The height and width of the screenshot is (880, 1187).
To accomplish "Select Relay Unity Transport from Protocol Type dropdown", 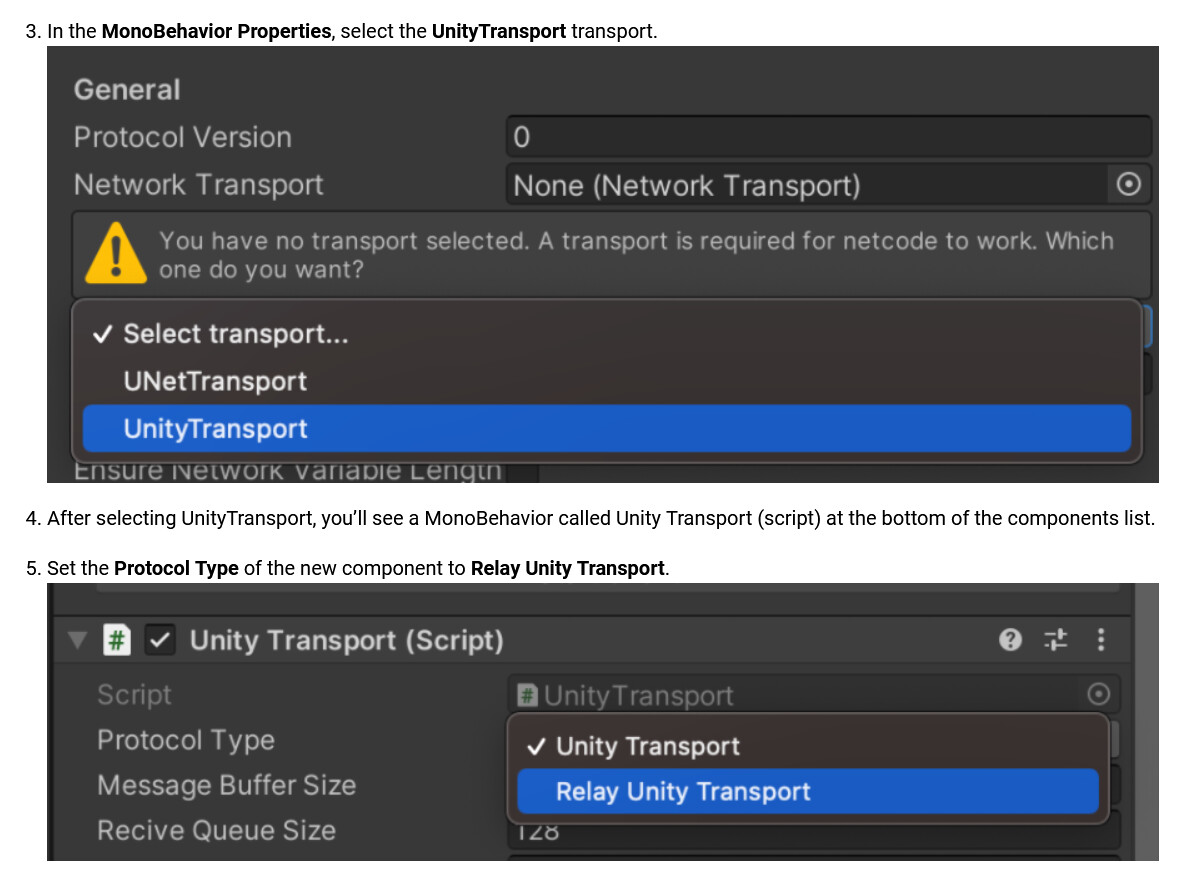I will tap(681, 791).
